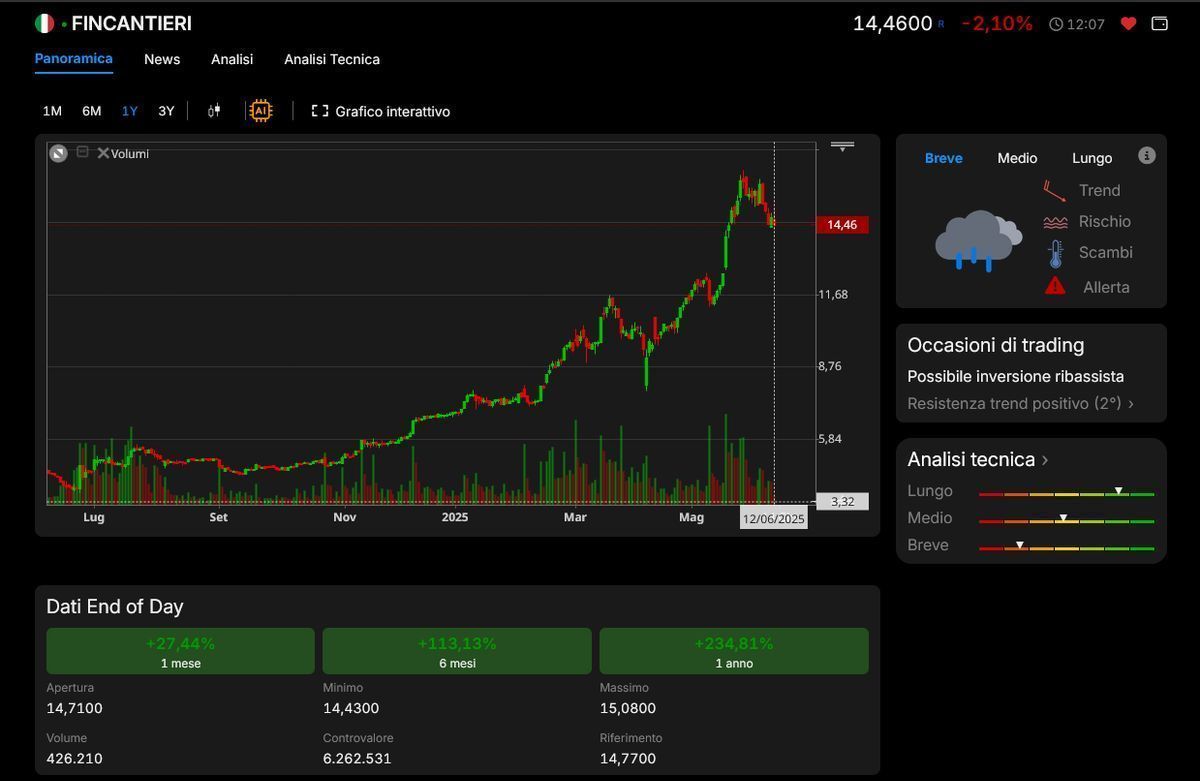The image size is (1200, 781).
Task: Click the Mar label on the time axis
Action: click(x=575, y=517)
